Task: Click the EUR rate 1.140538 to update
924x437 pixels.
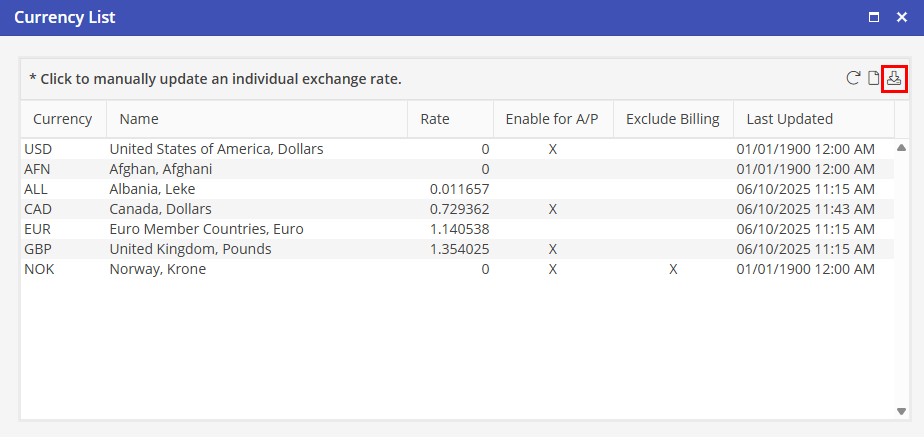Action: [459, 229]
